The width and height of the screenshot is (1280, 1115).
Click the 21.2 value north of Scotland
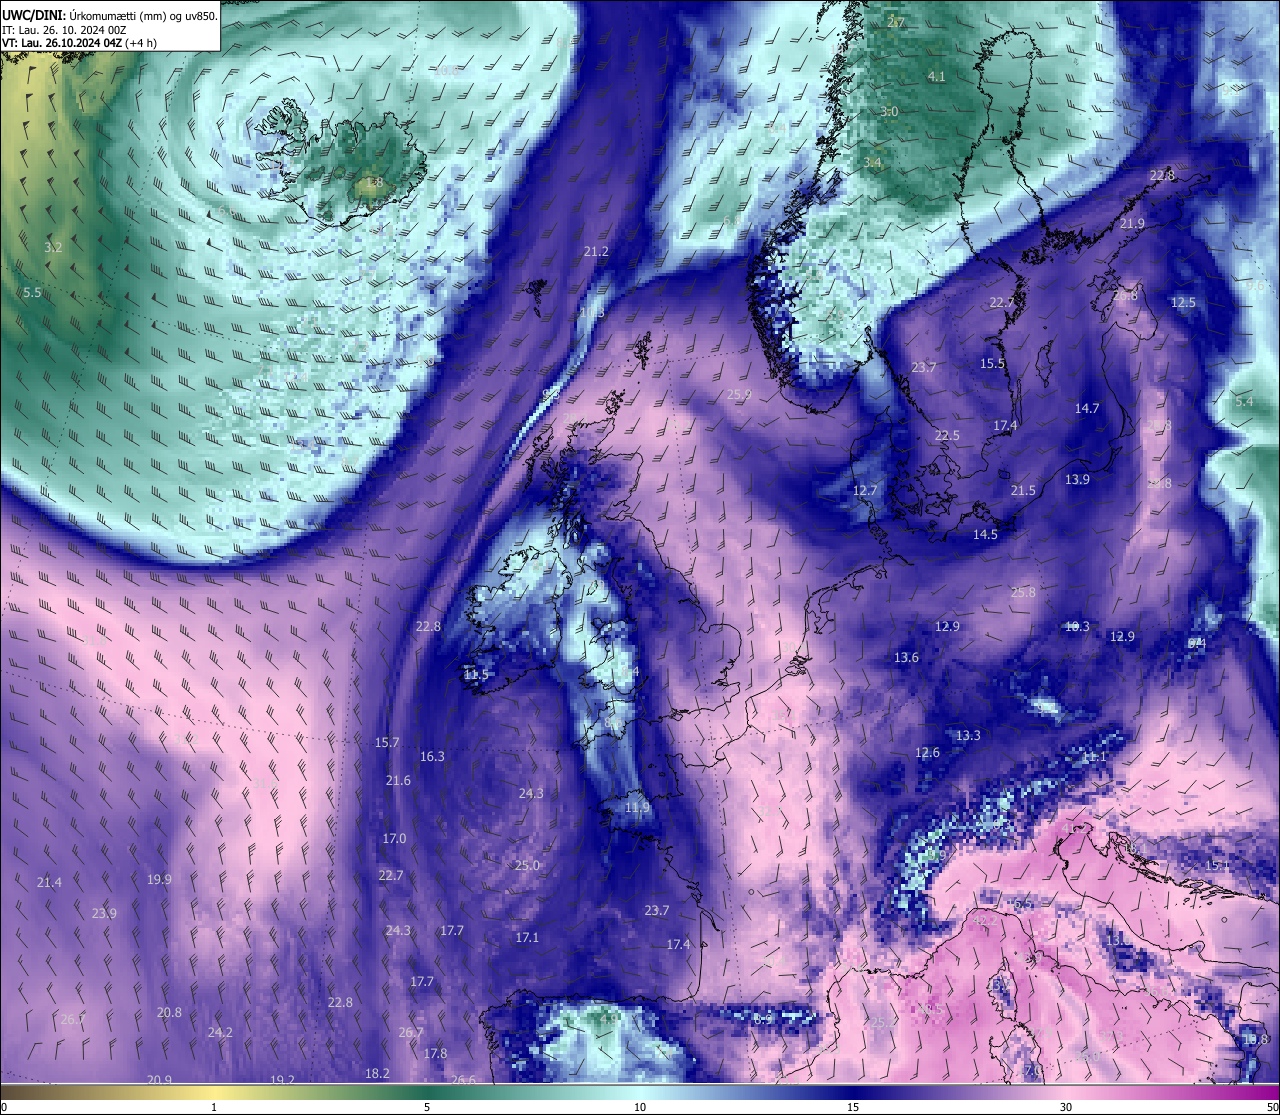pyautogui.click(x=596, y=251)
